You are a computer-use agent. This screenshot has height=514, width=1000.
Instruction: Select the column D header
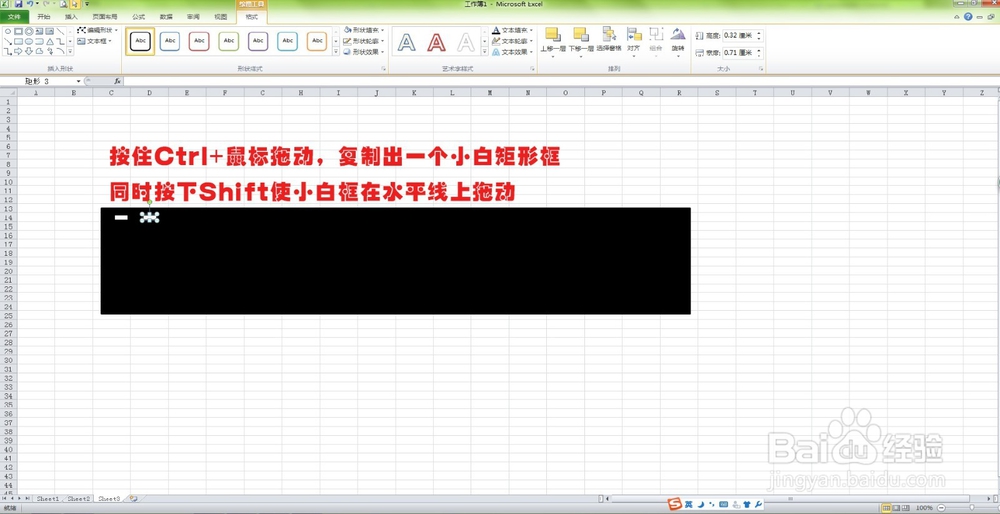point(149,92)
